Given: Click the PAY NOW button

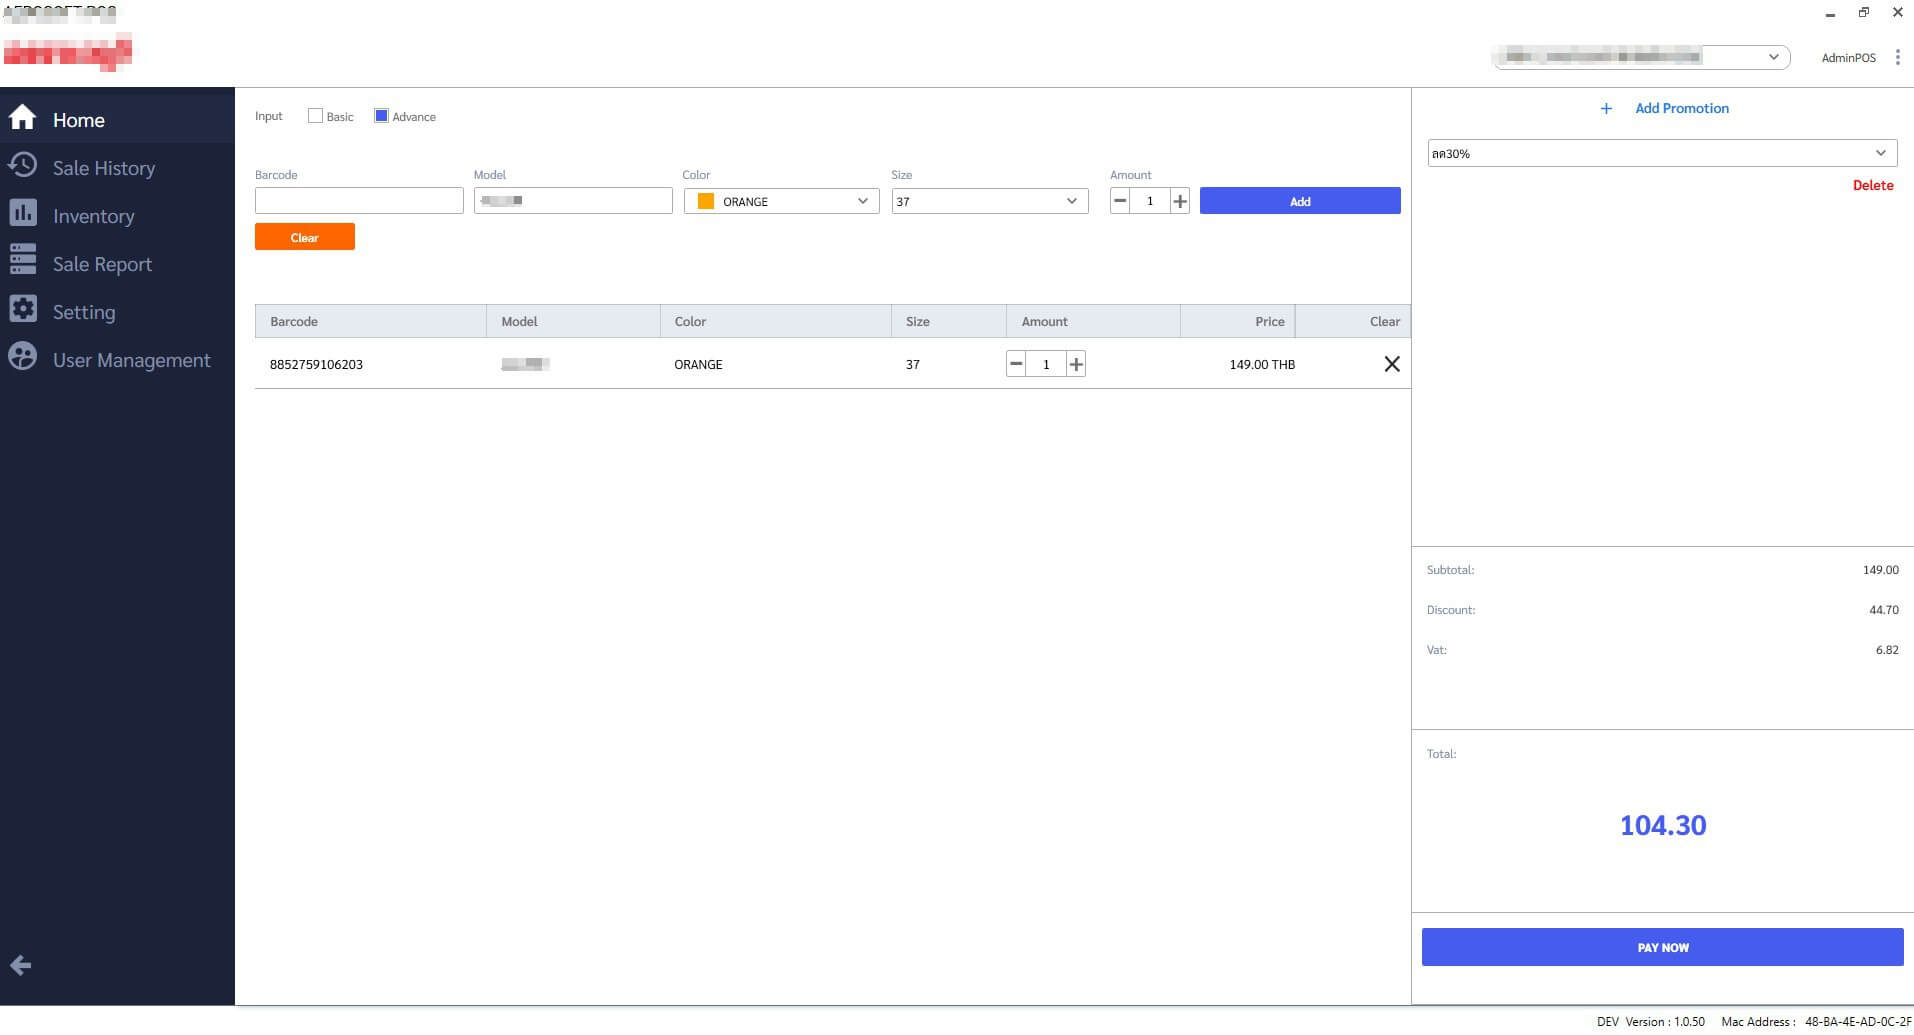Looking at the screenshot, I should [1662, 947].
